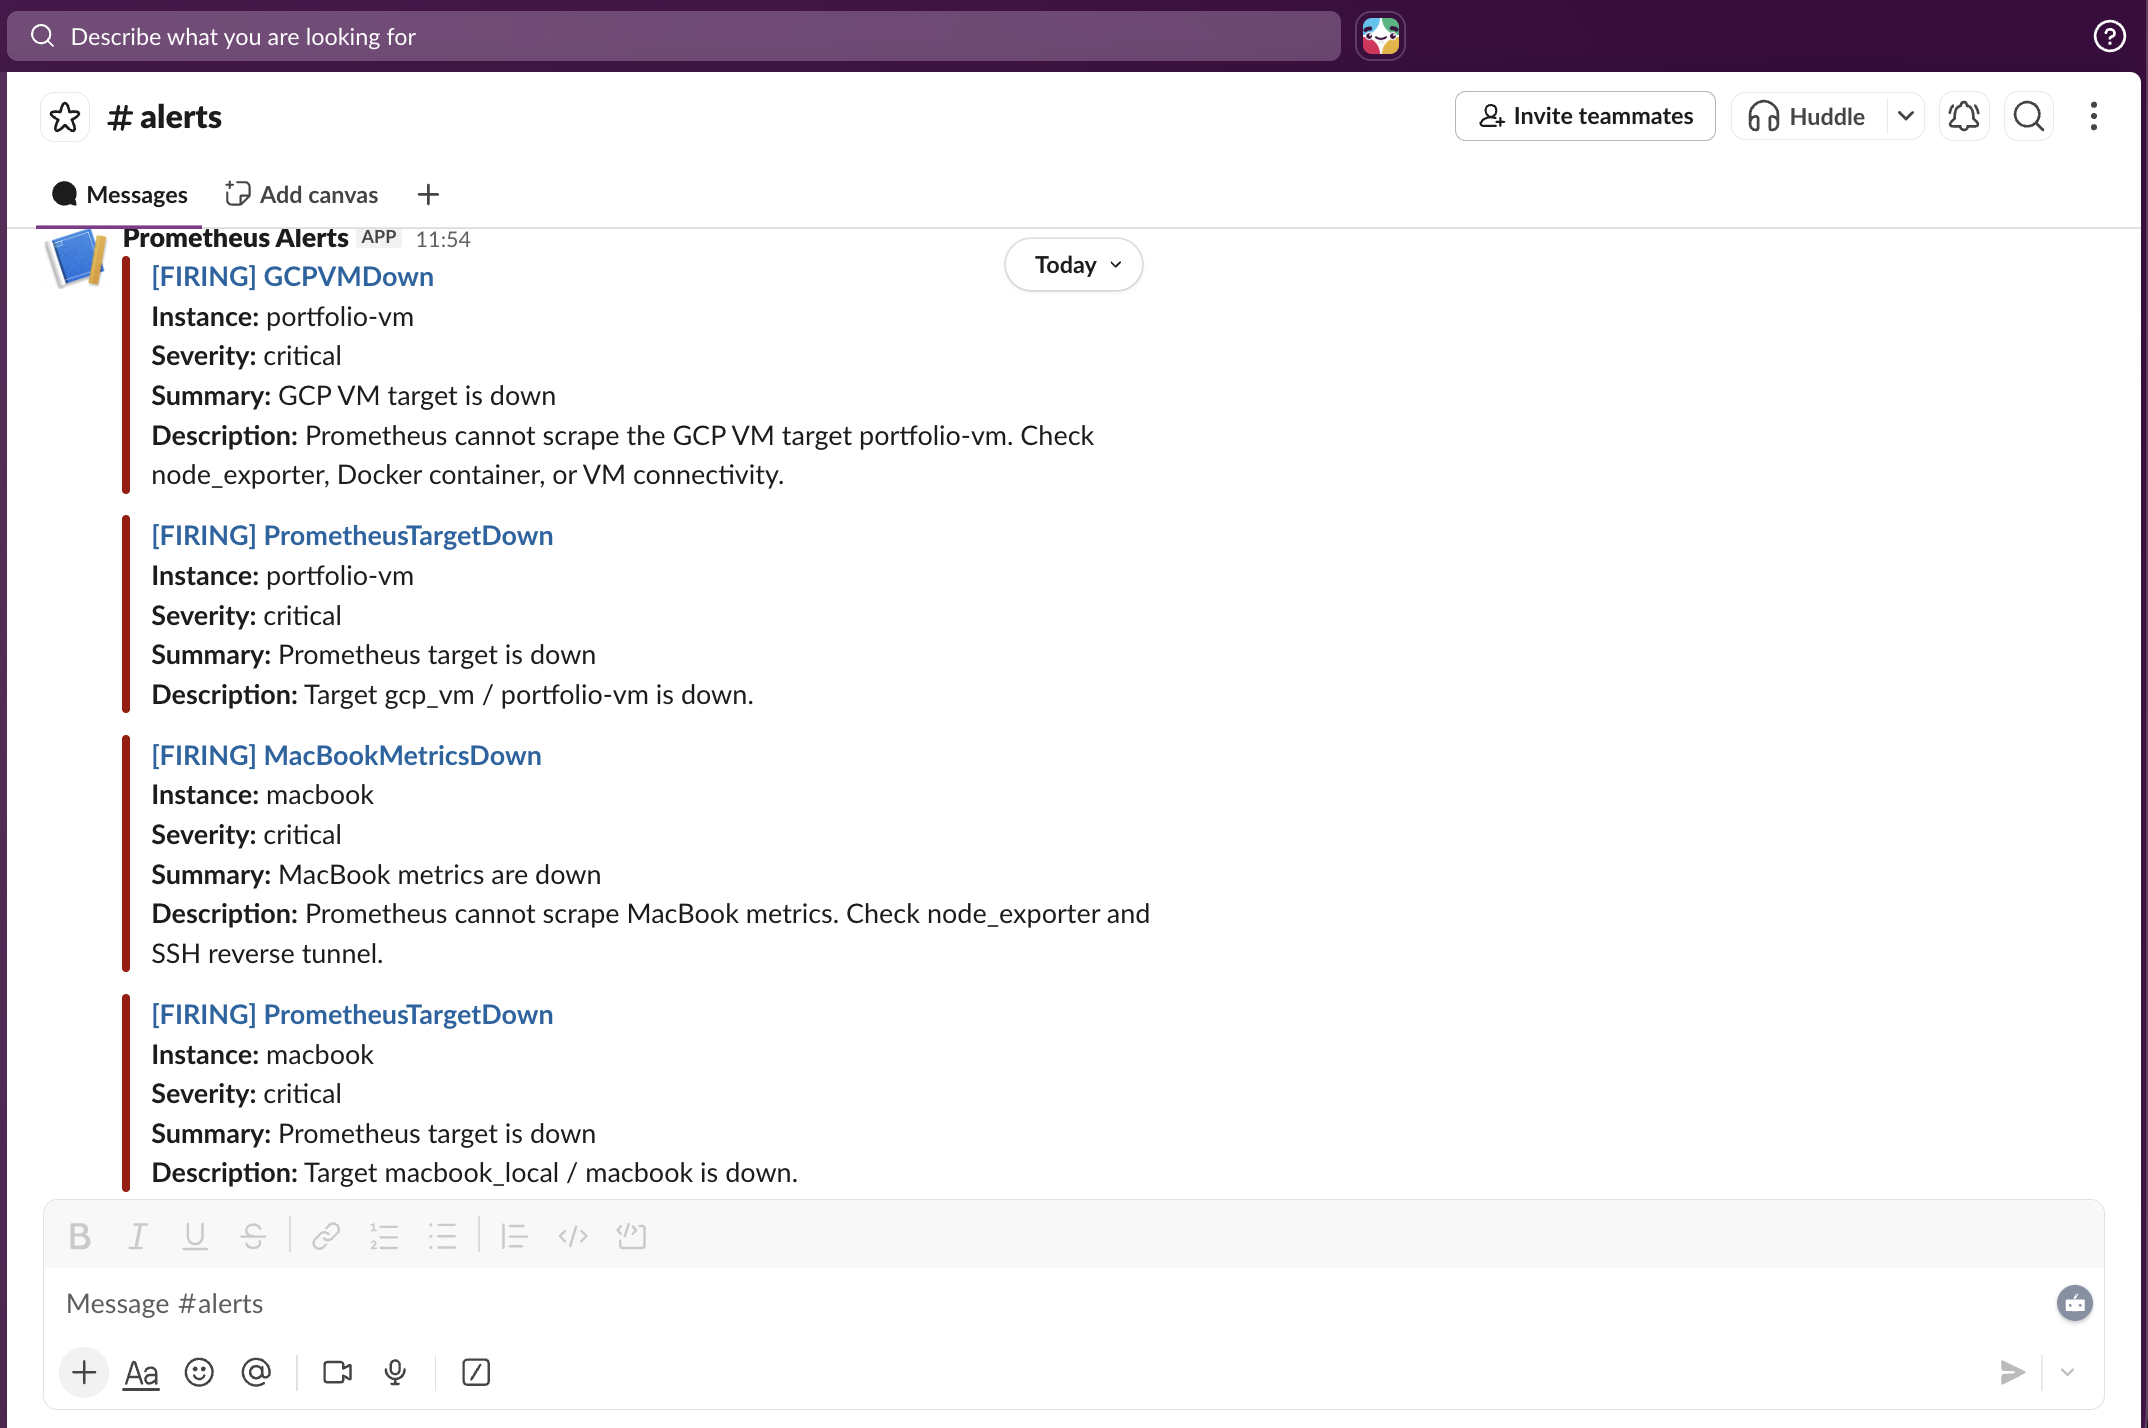This screenshot has height=1428, width=2148.
Task: Invite teammates to the channel
Action: [x=1585, y=116]
